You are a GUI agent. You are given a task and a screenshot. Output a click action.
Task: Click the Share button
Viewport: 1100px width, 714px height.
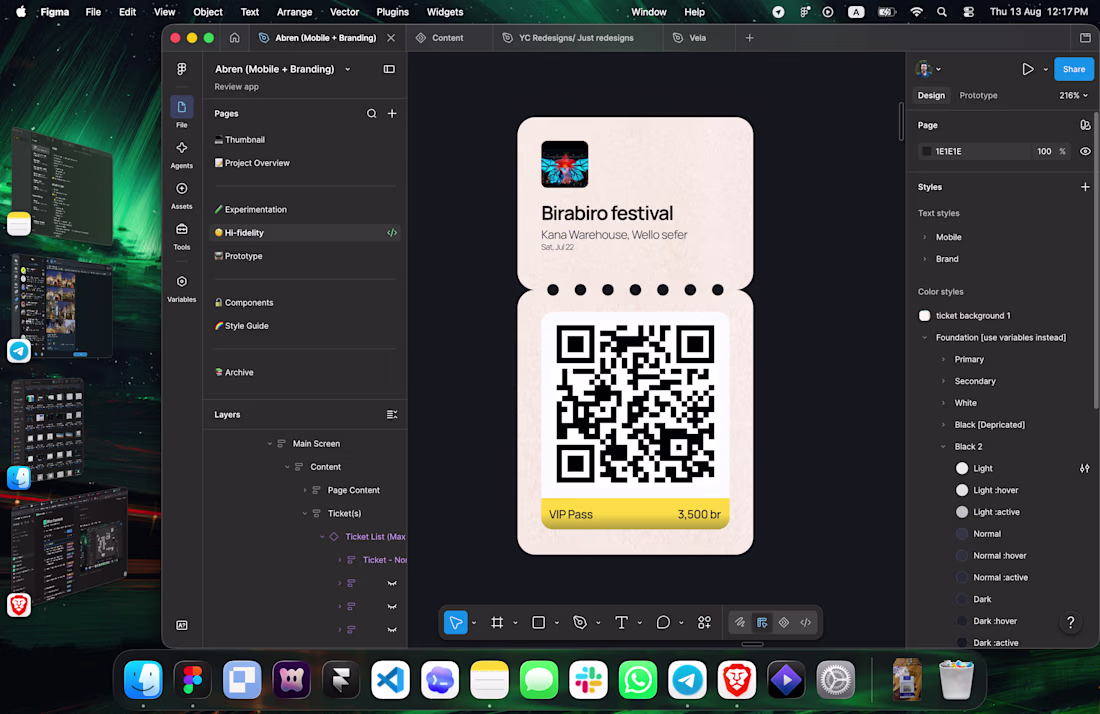tap(1073, 69)
